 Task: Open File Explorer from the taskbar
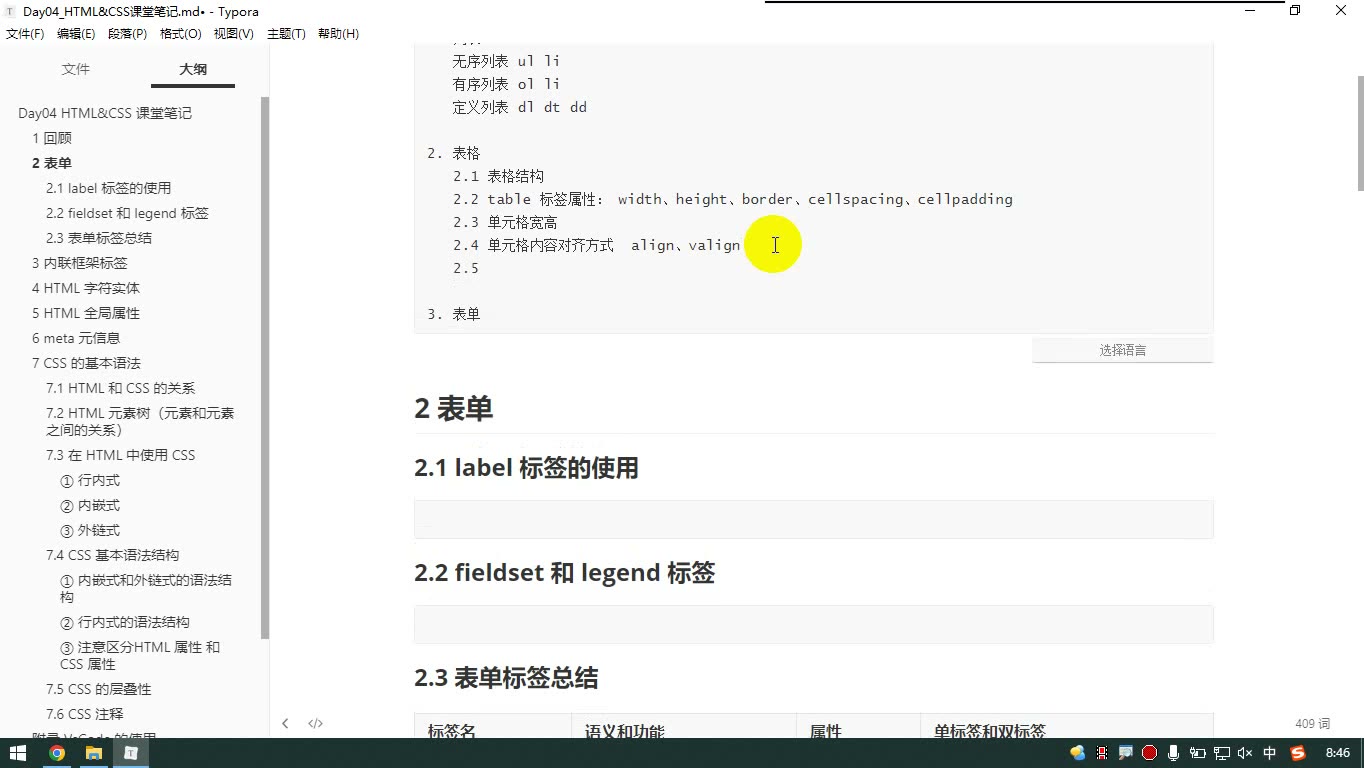click(94, 753)
